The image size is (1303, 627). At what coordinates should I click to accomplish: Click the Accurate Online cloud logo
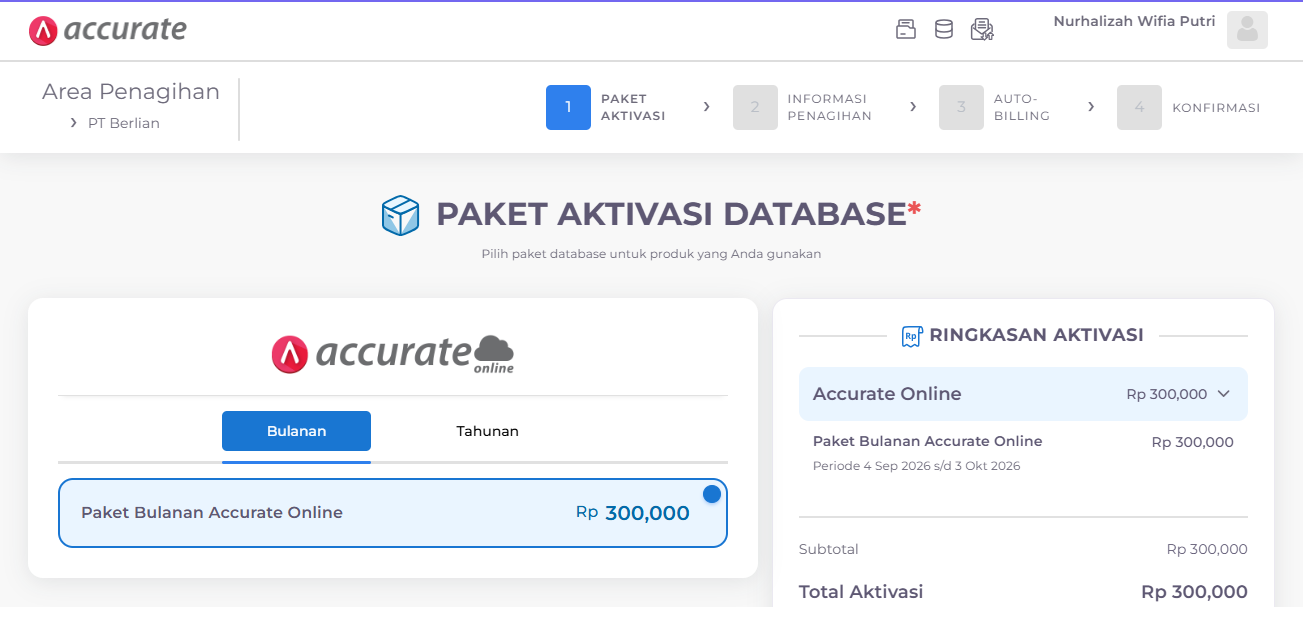[393, 354]
